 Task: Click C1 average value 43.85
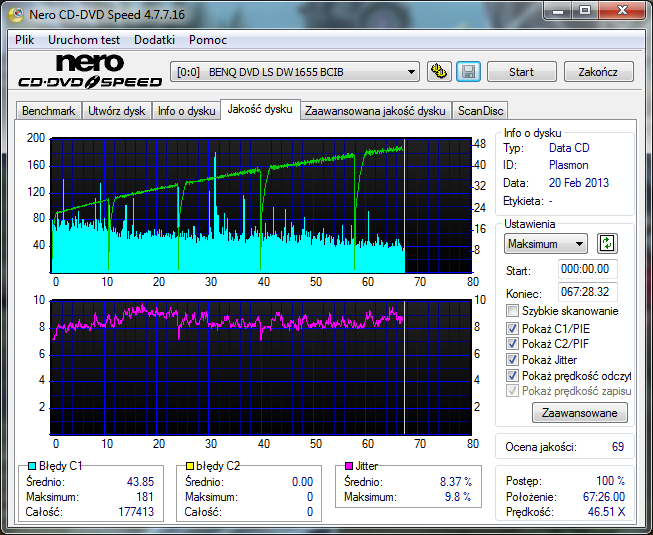tap(140, 482)
